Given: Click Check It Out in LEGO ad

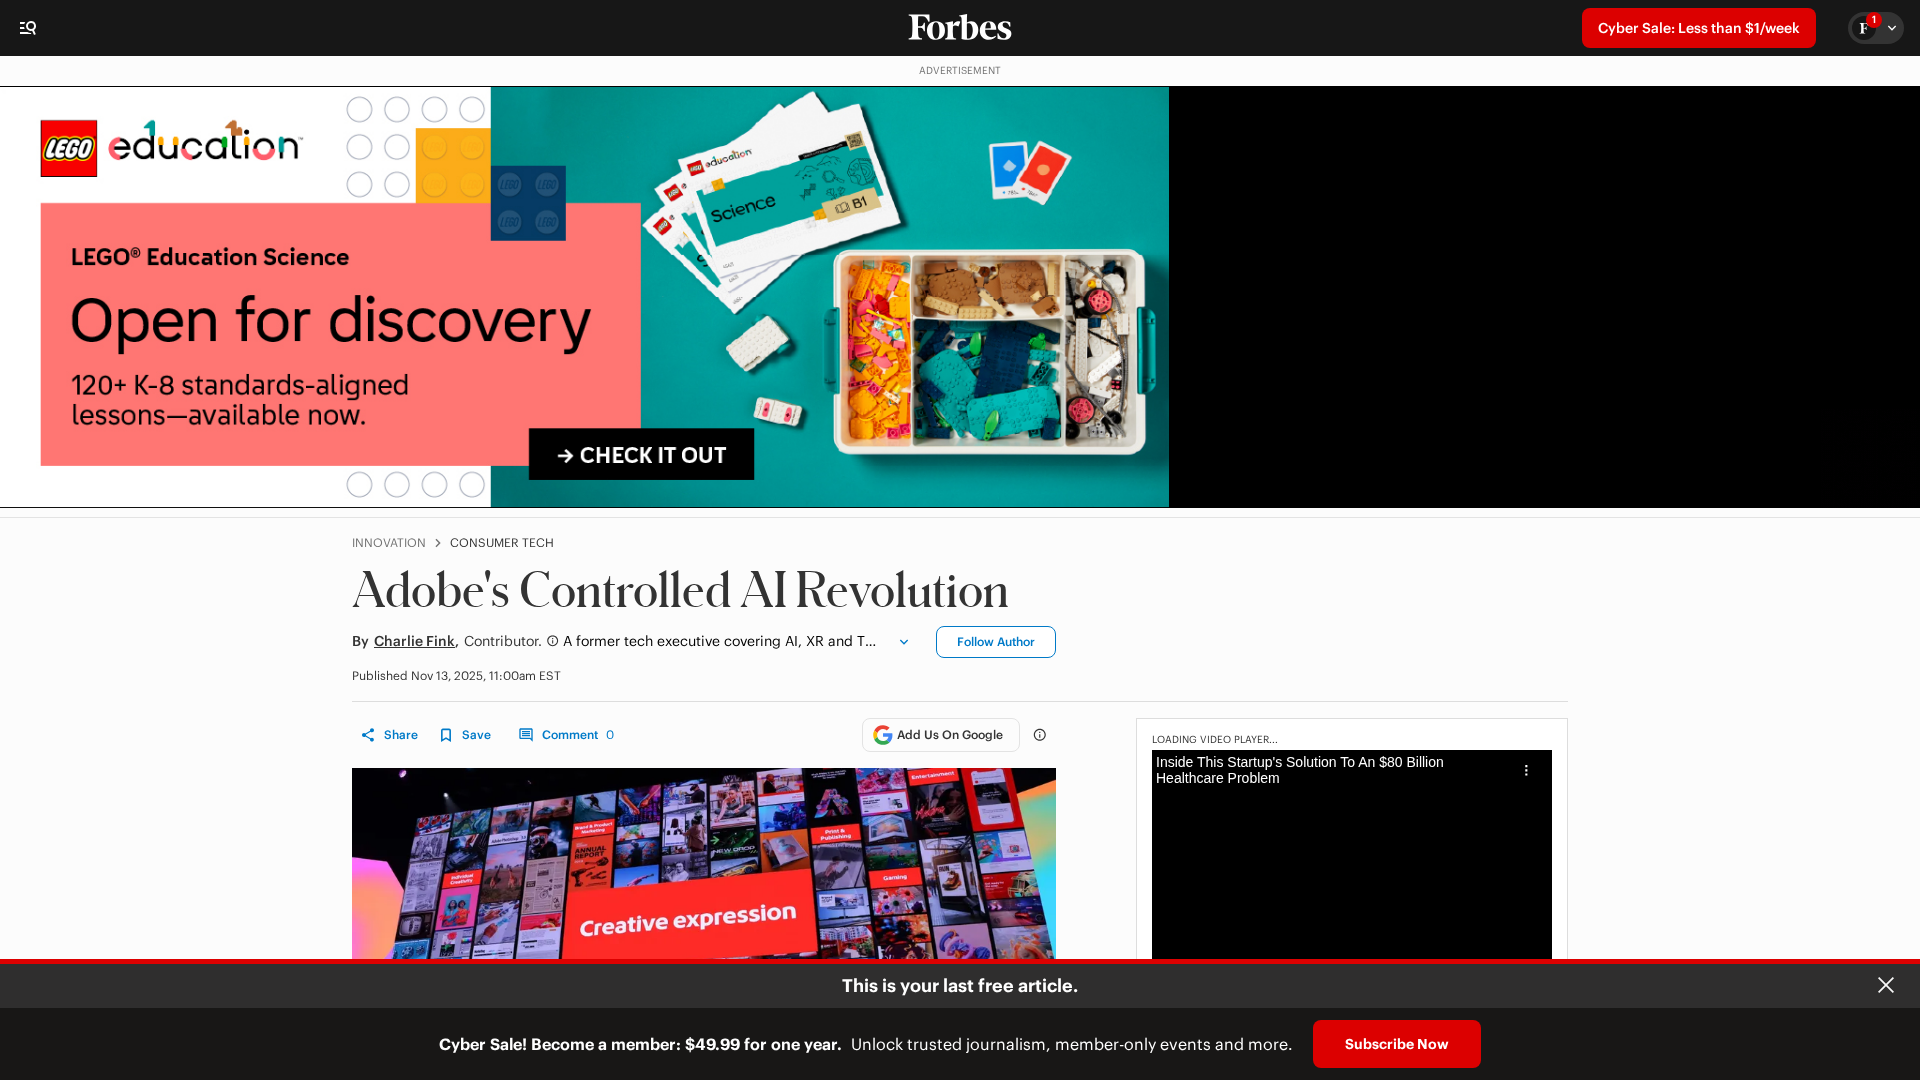Looking at the screenshot, I should click(641, 455).
